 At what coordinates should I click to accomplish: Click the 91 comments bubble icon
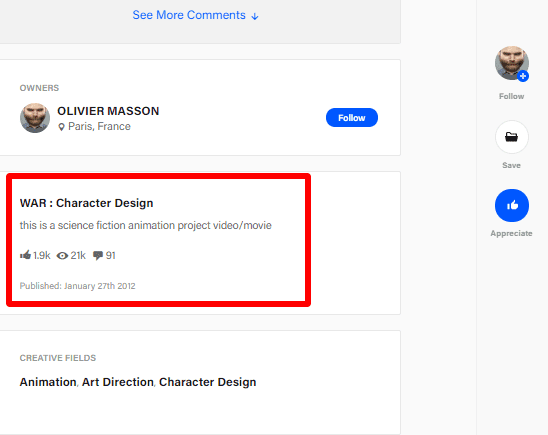98,256
